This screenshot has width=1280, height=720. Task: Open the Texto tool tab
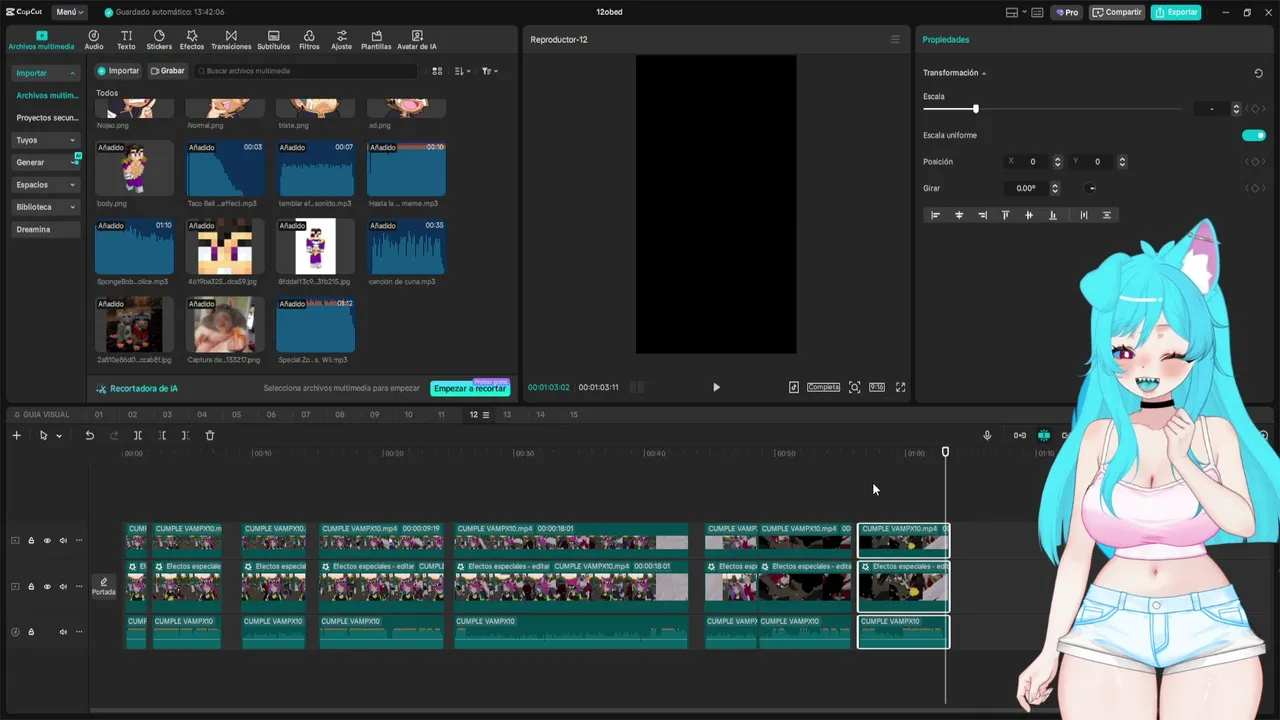pyautogui.click(x=126, y=40)
